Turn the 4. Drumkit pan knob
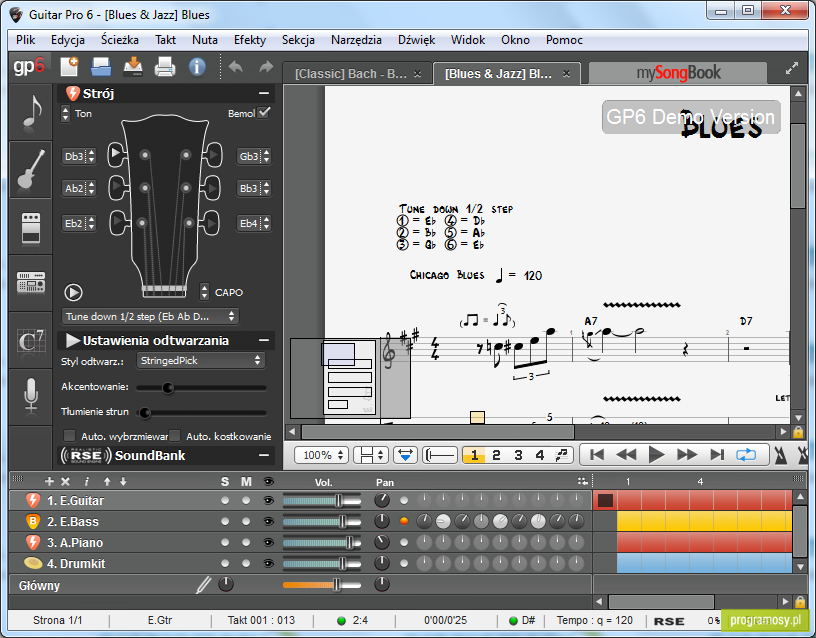This screenshot has height=638, width=816. 382,563
